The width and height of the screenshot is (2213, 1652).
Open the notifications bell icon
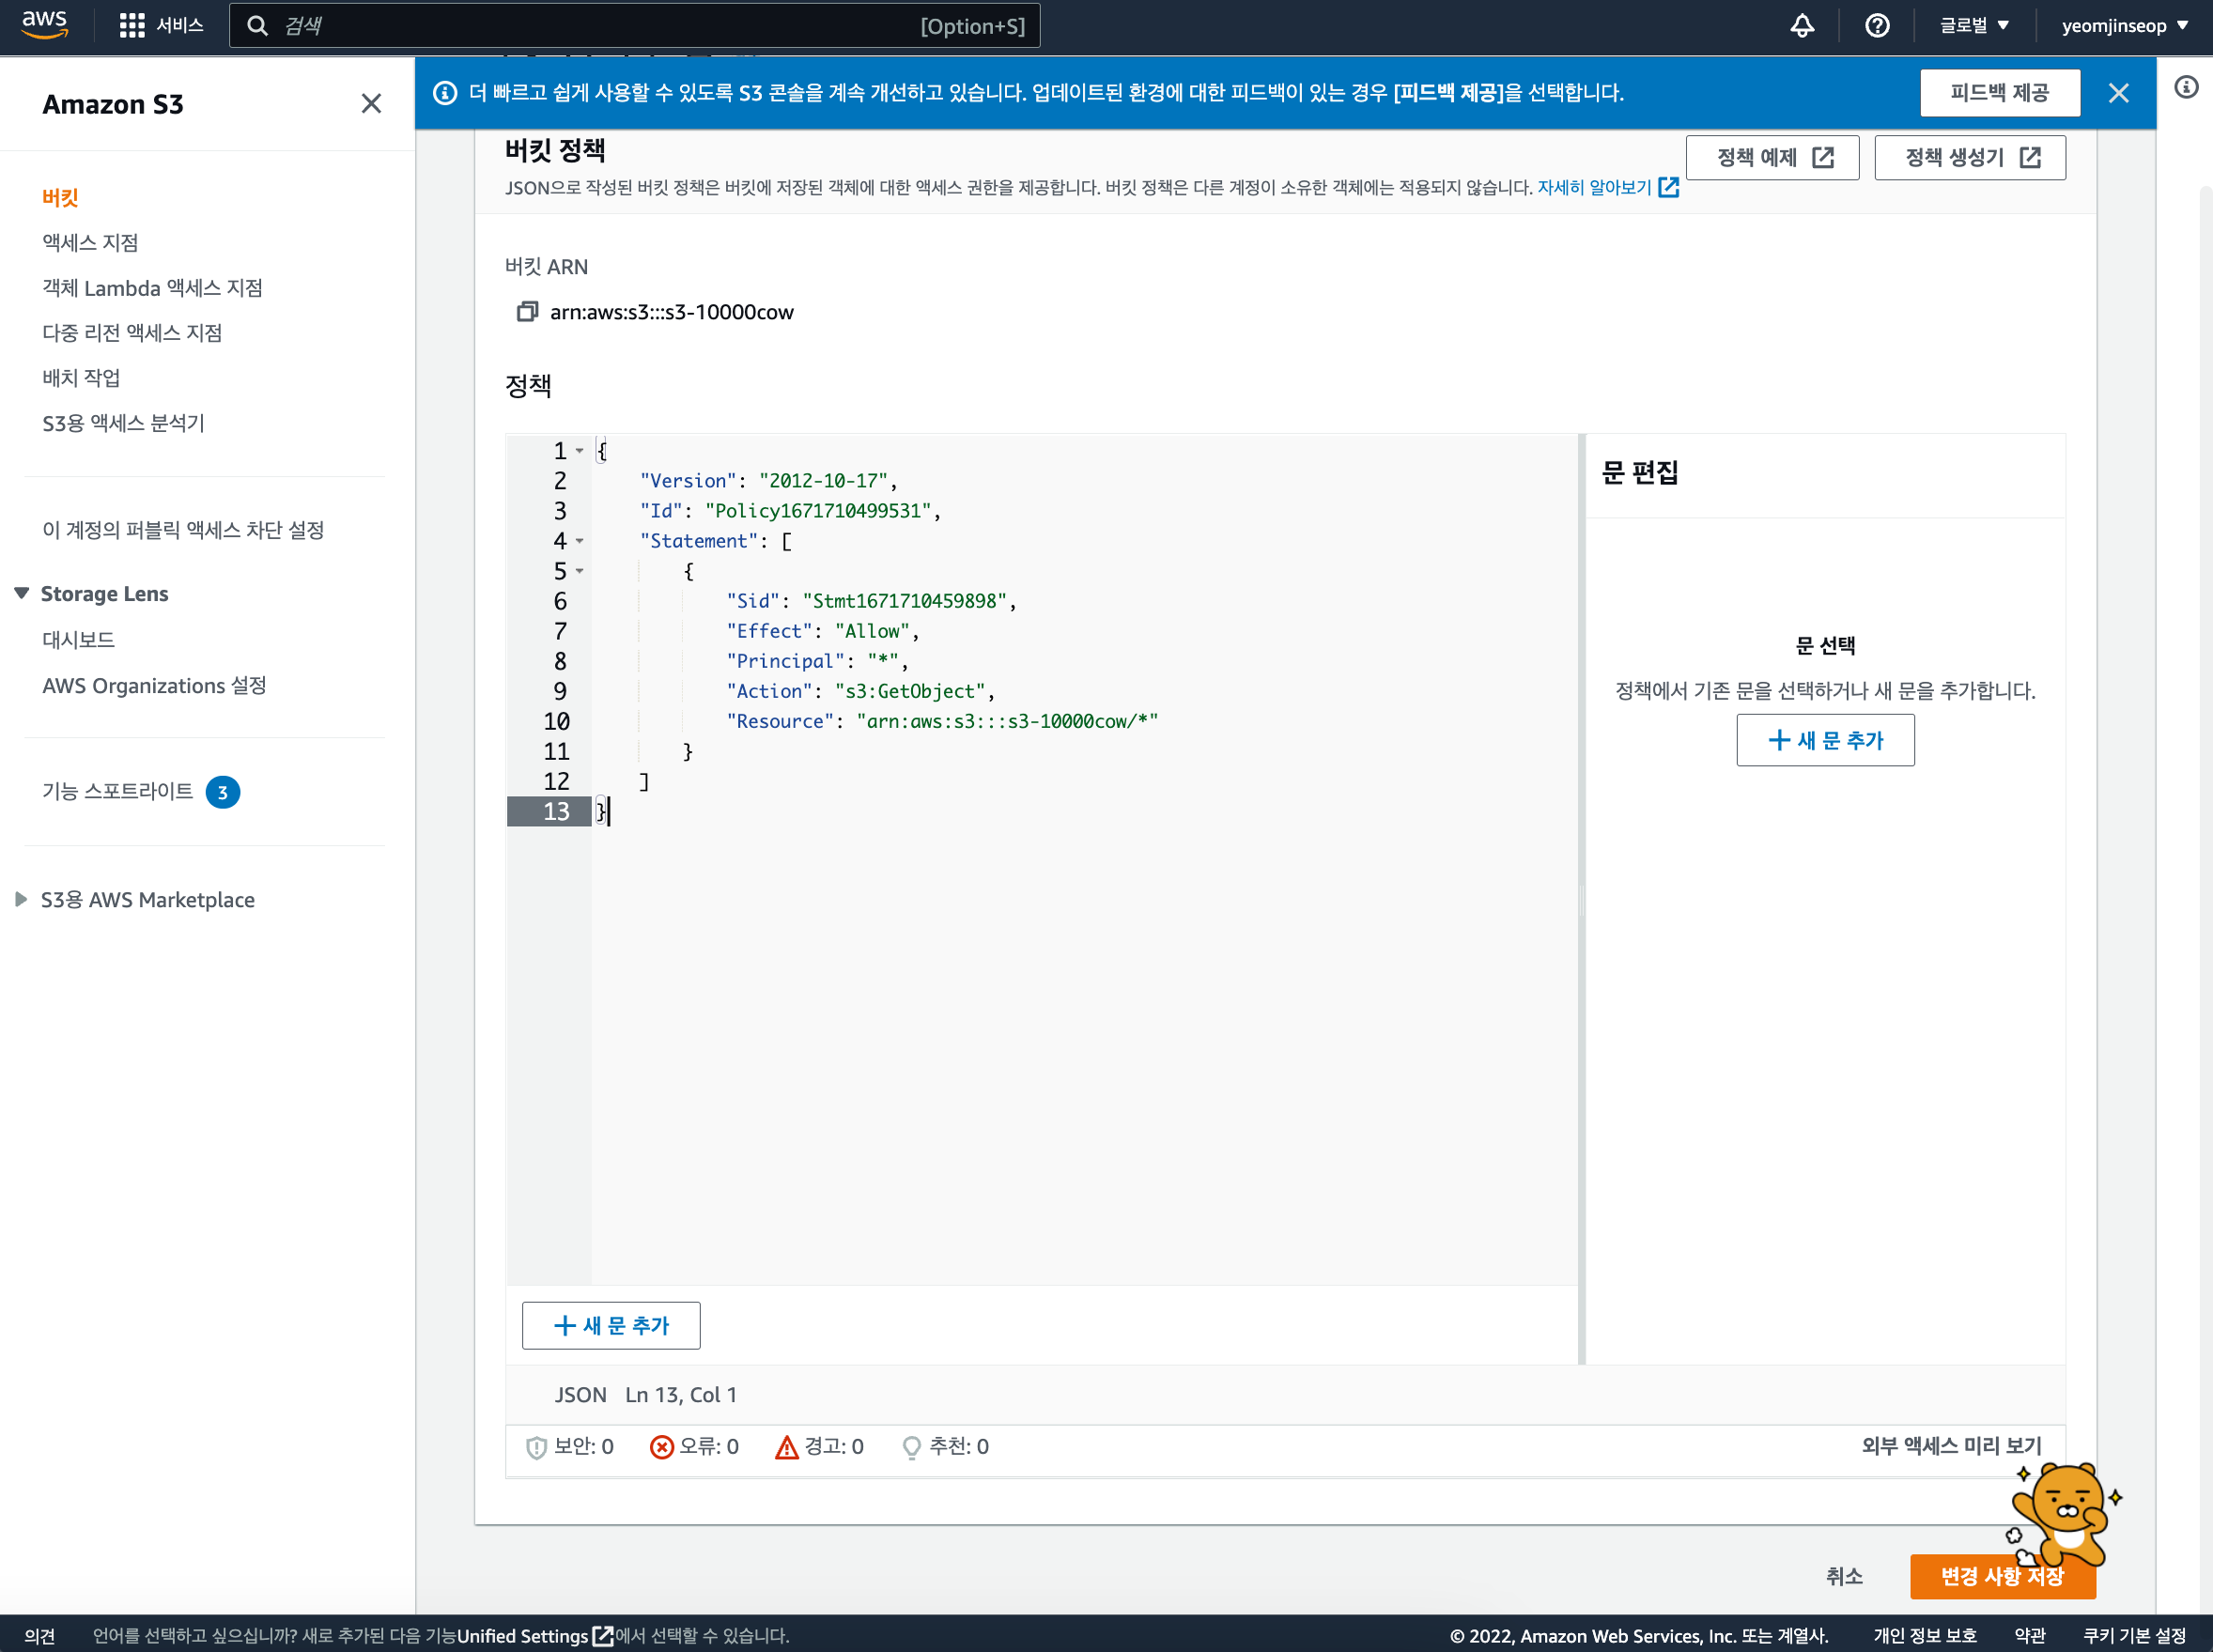pyautogui.click(x=1802, y=26)
